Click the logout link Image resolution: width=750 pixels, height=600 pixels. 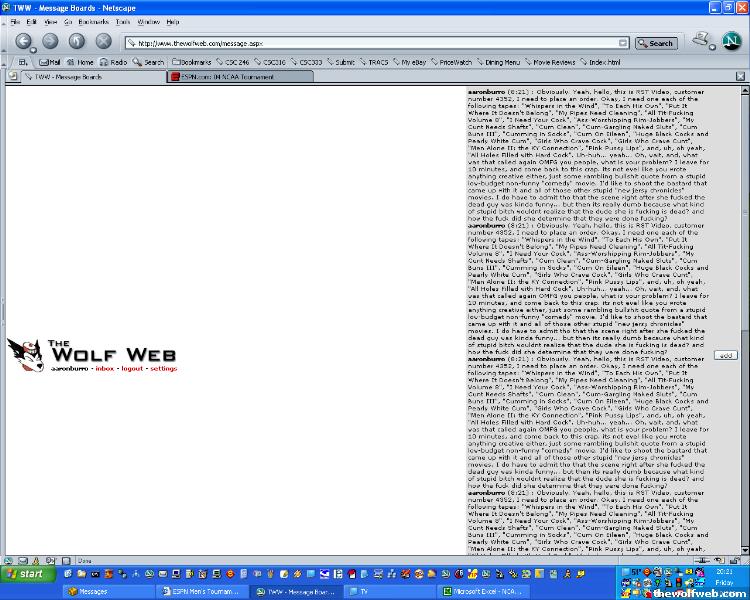(x=133, y=369)
